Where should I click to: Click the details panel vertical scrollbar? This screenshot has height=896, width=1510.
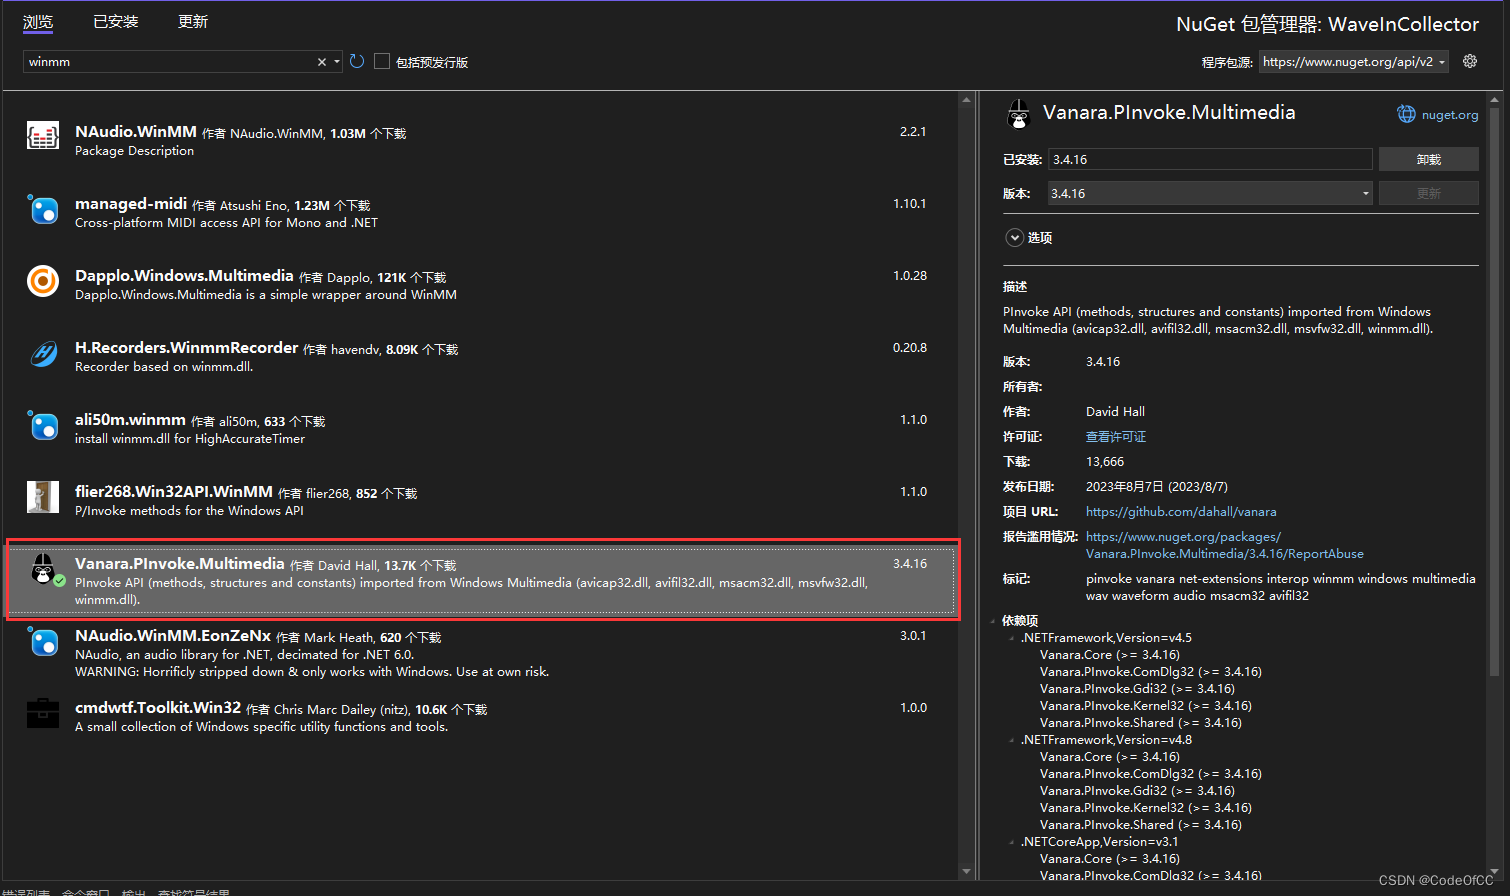click(1495, 390)
